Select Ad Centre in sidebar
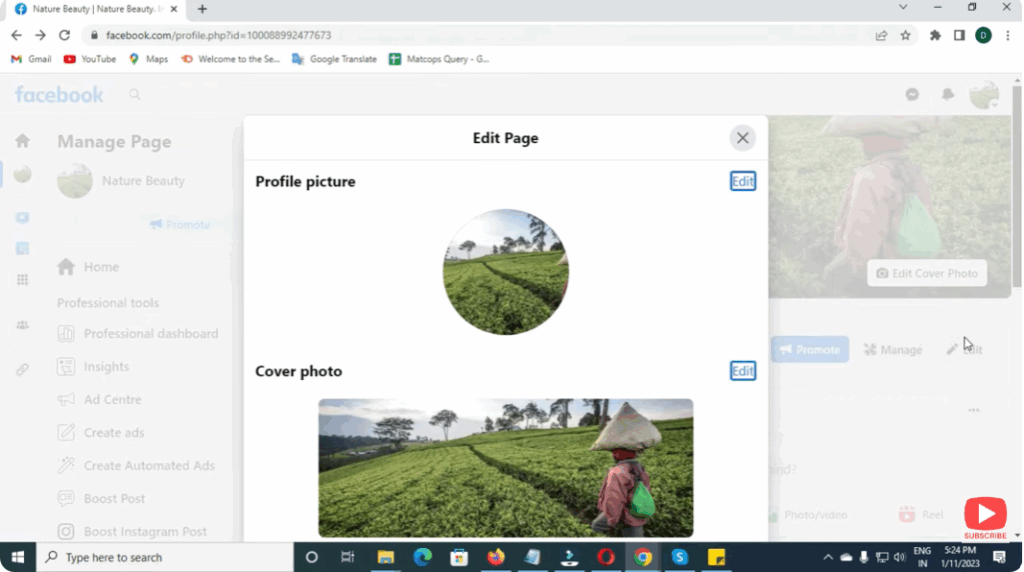Screen dimensions: 1024x572 coord(112,400)
